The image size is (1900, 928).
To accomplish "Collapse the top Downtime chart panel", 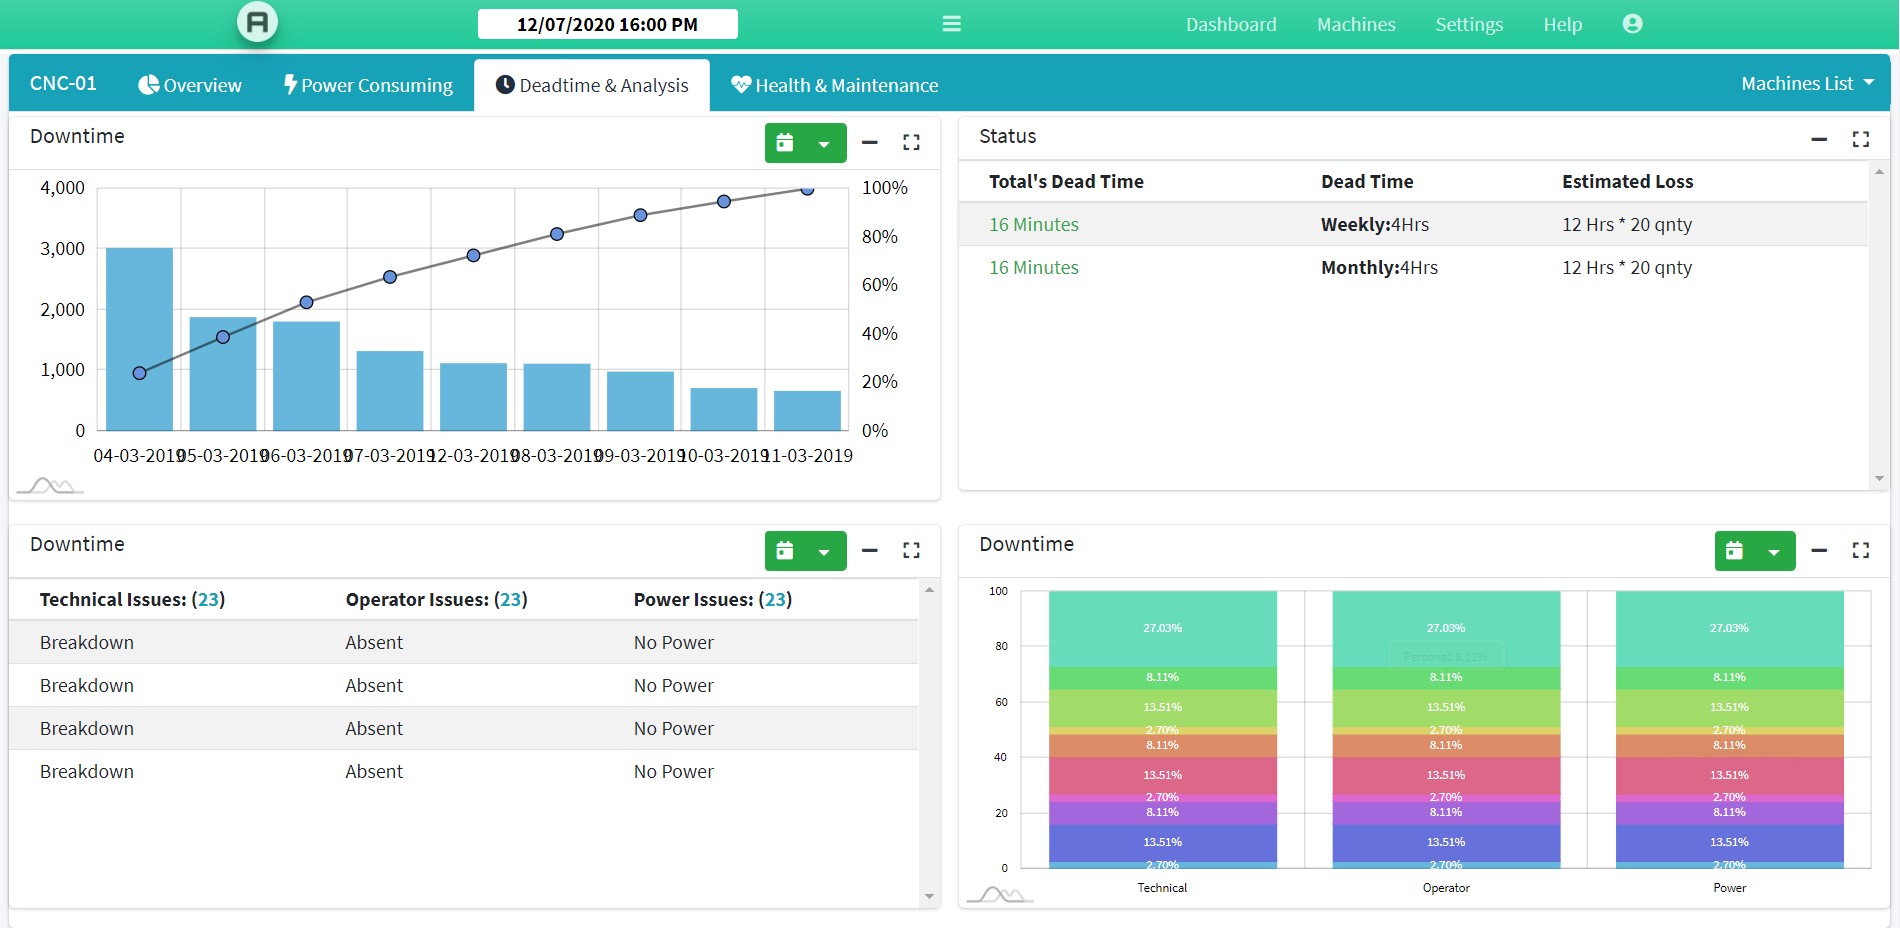I will [x=870, y=143].
